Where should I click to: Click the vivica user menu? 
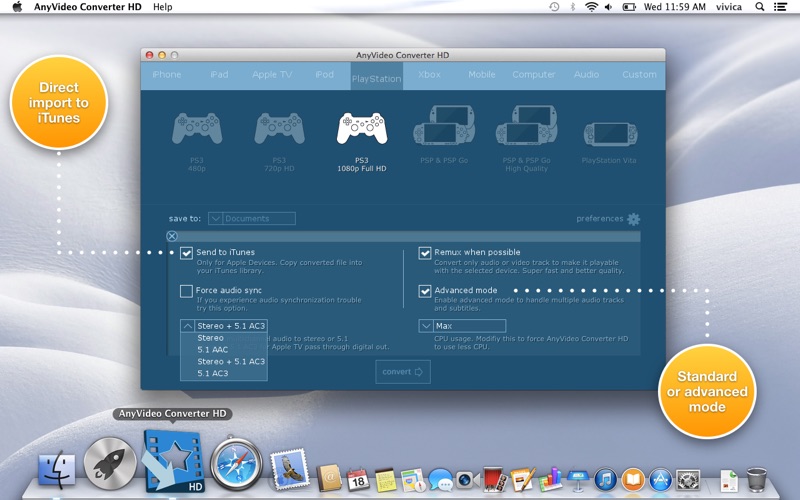point(729,7)
